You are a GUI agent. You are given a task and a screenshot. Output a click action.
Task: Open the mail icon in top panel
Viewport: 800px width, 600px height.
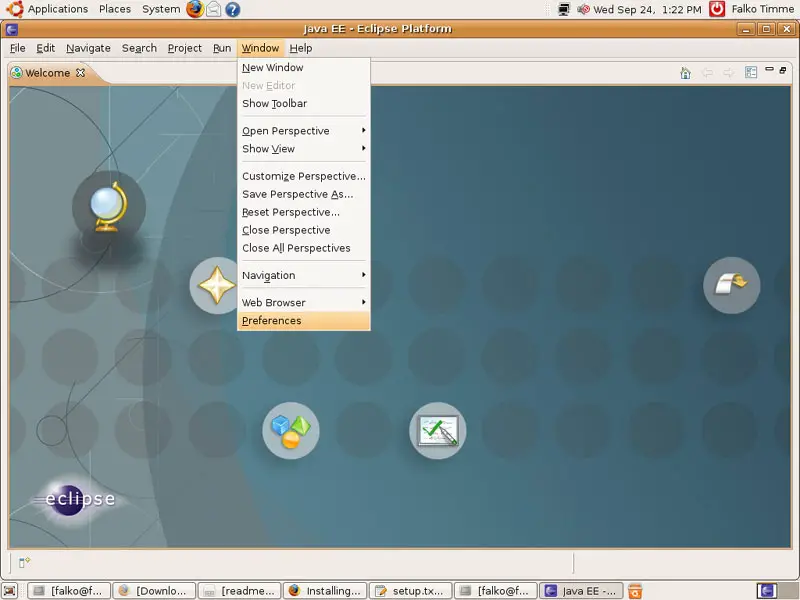214,9
